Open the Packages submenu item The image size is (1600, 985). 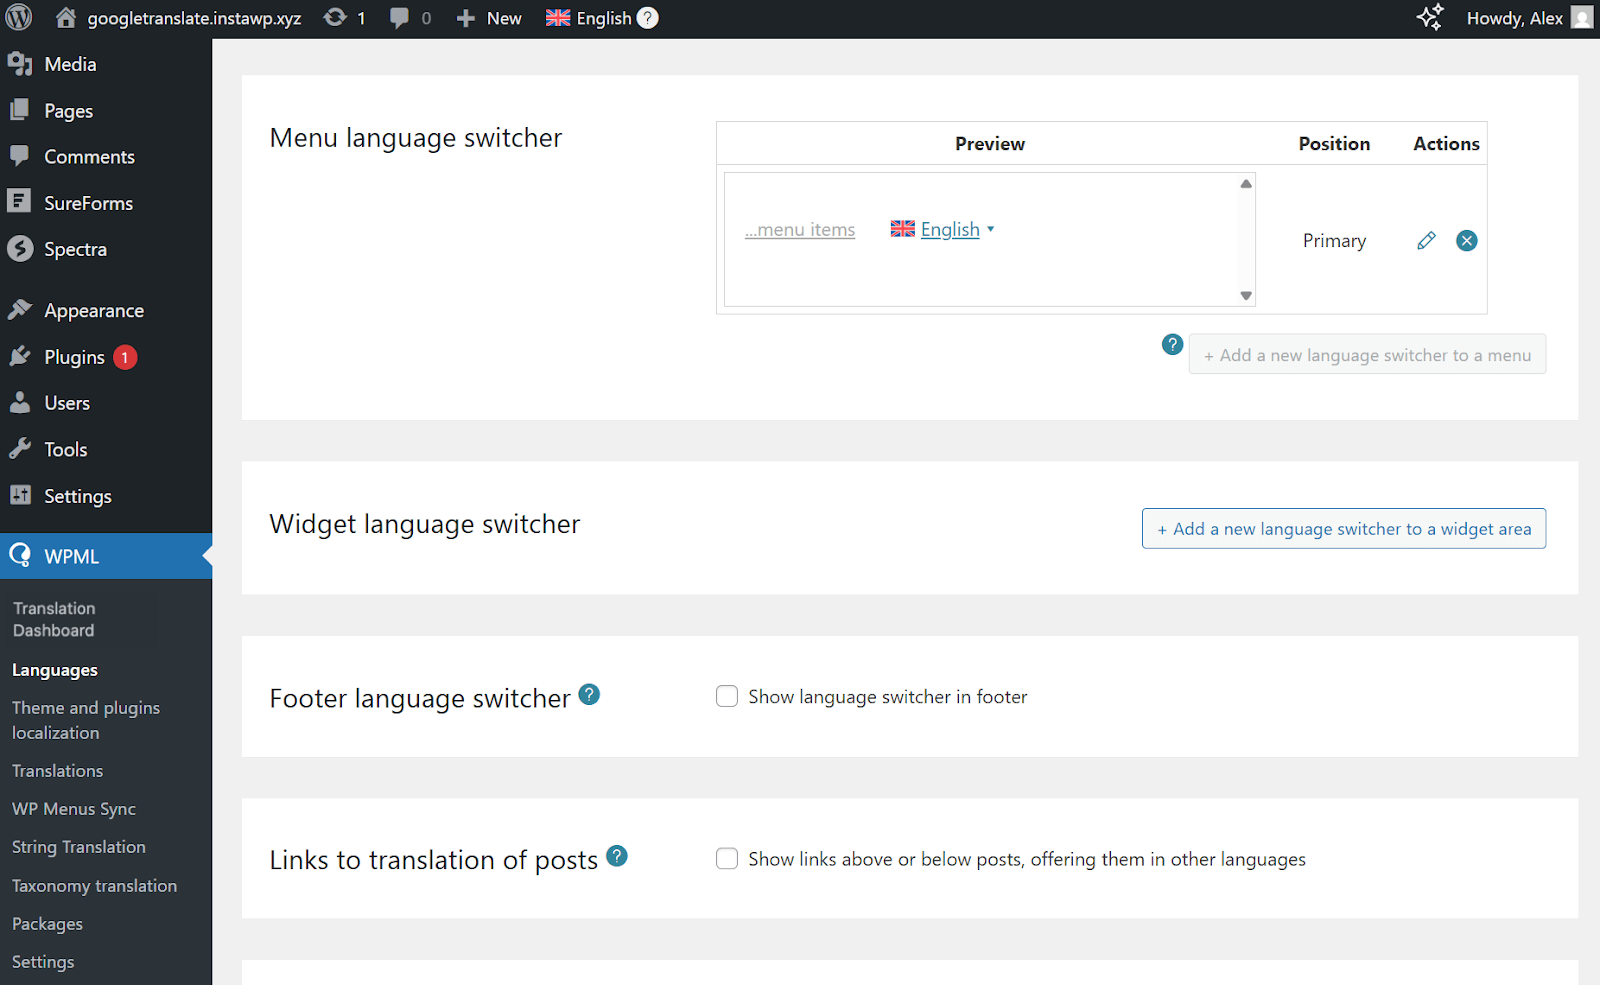(48, 924)
